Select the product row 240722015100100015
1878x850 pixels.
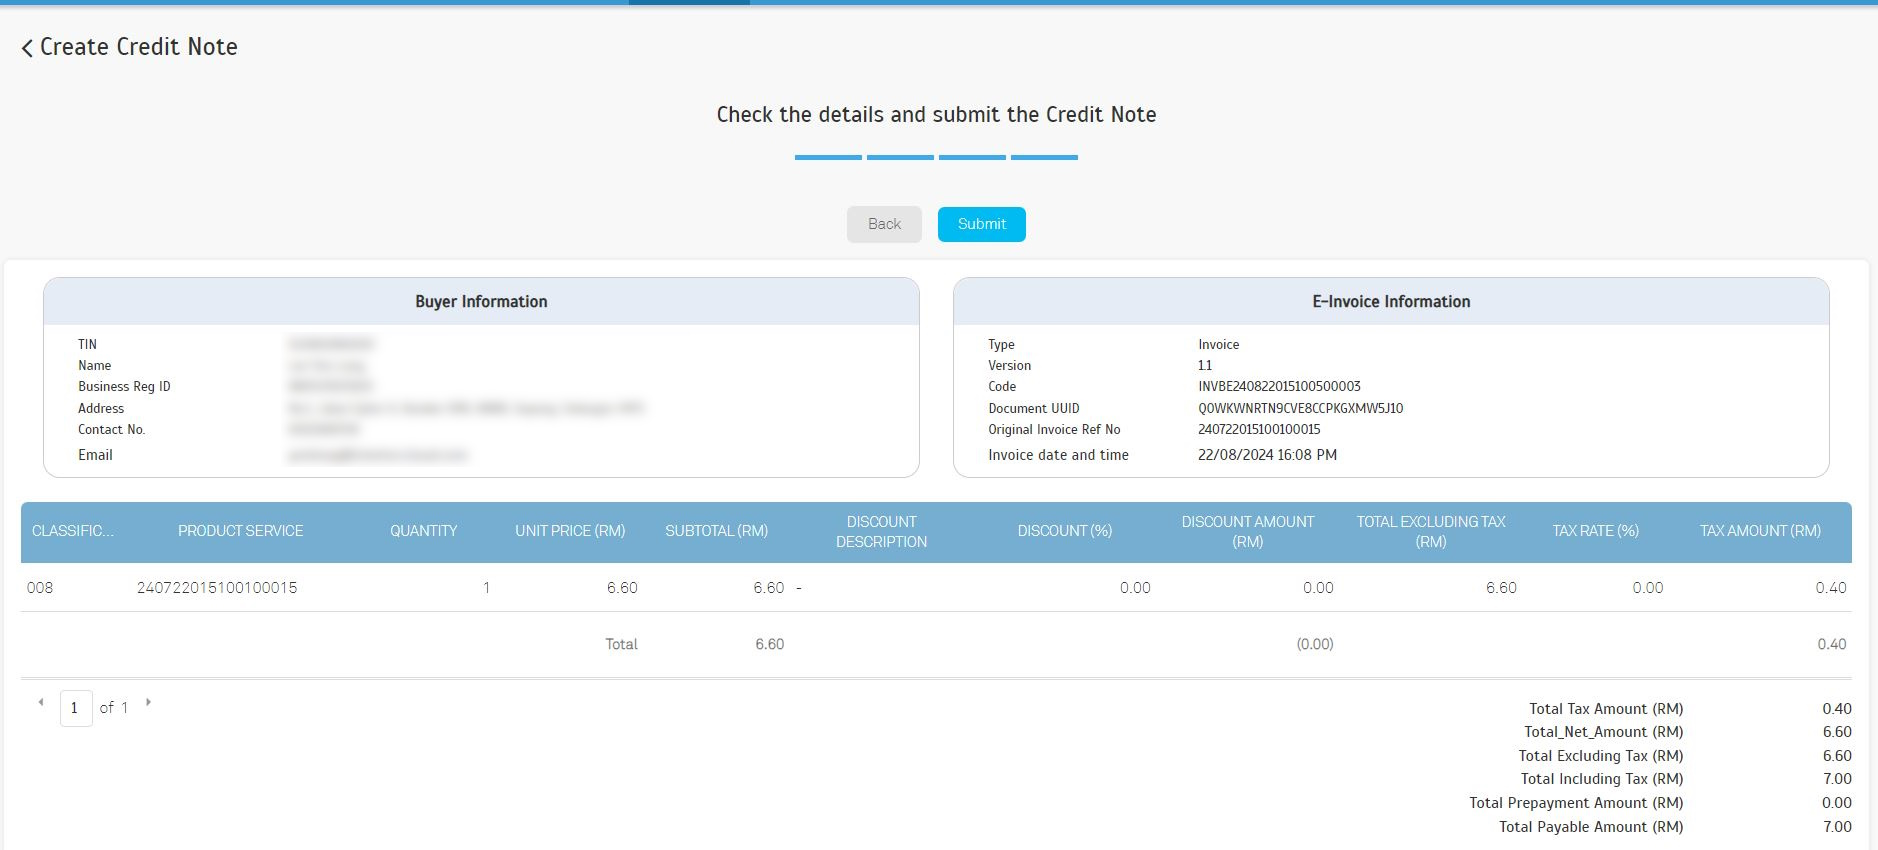click(x=217, y=588)
